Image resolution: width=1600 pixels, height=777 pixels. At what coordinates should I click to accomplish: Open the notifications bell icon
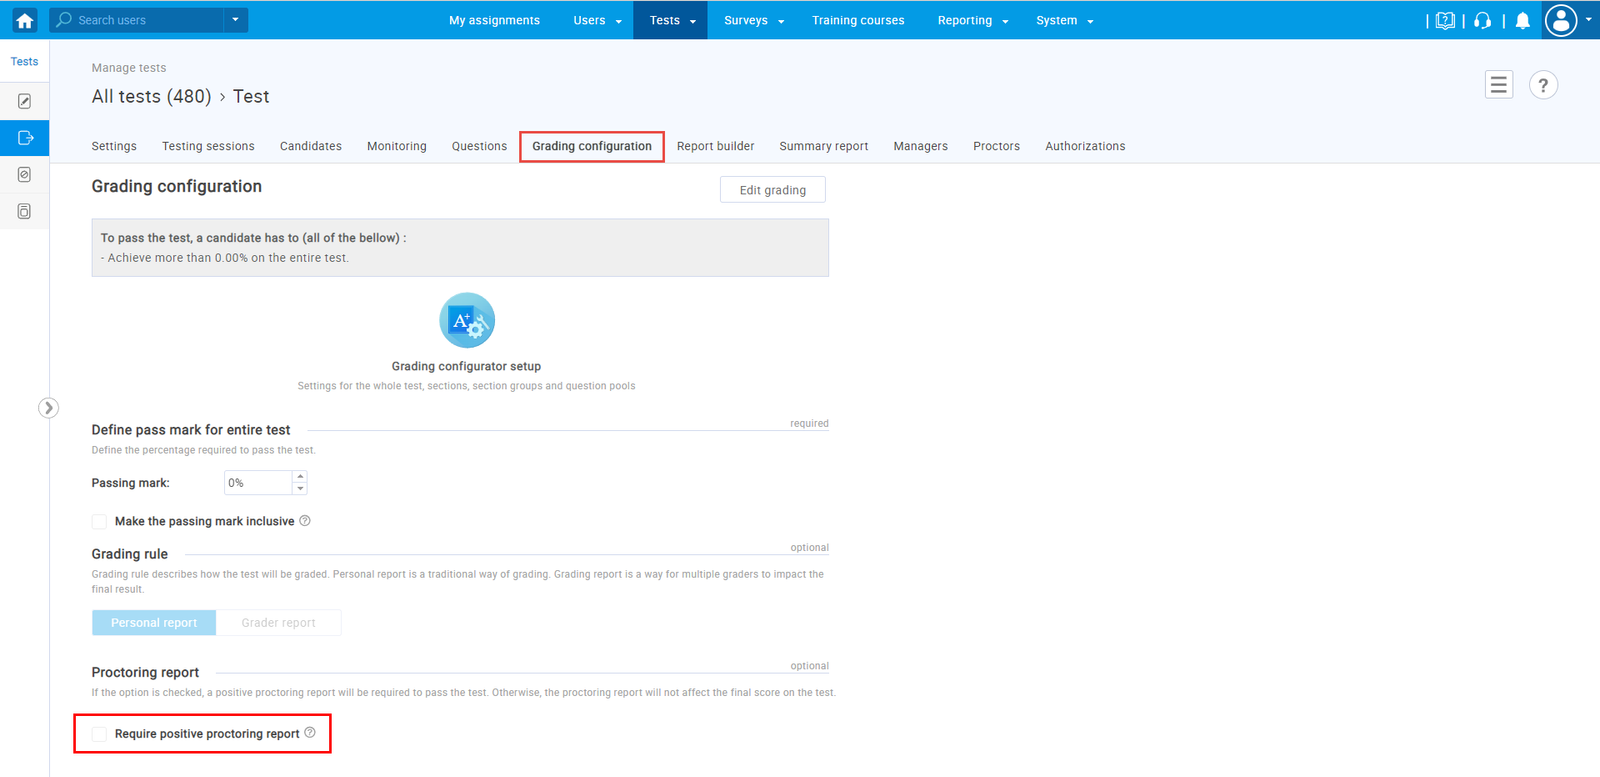click(1522, 21)
